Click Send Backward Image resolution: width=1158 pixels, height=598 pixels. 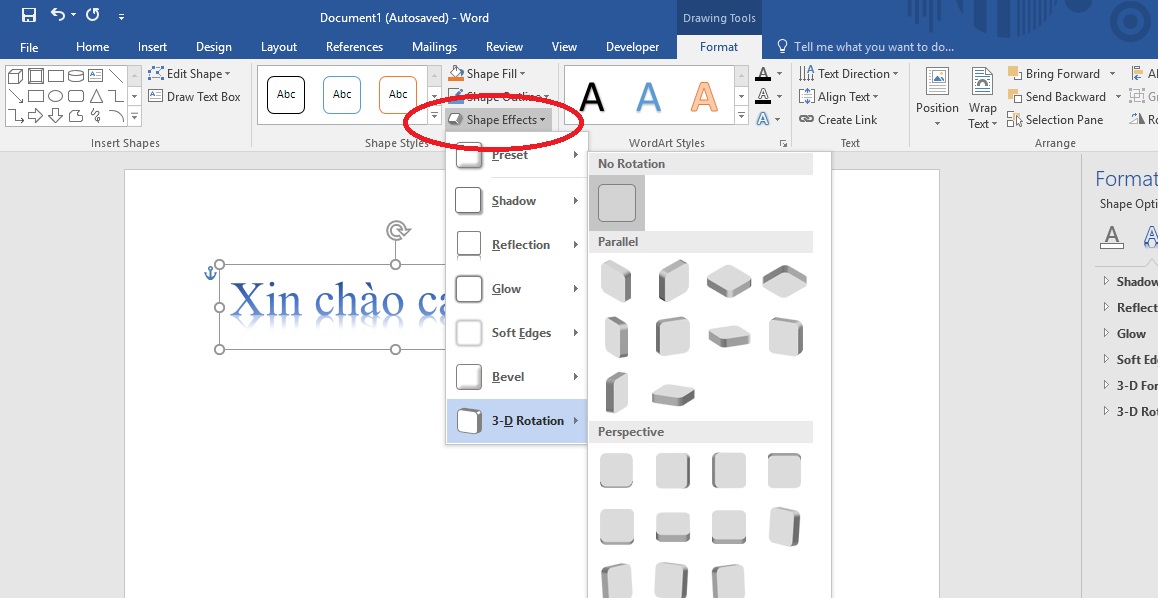click(1057, 97)
